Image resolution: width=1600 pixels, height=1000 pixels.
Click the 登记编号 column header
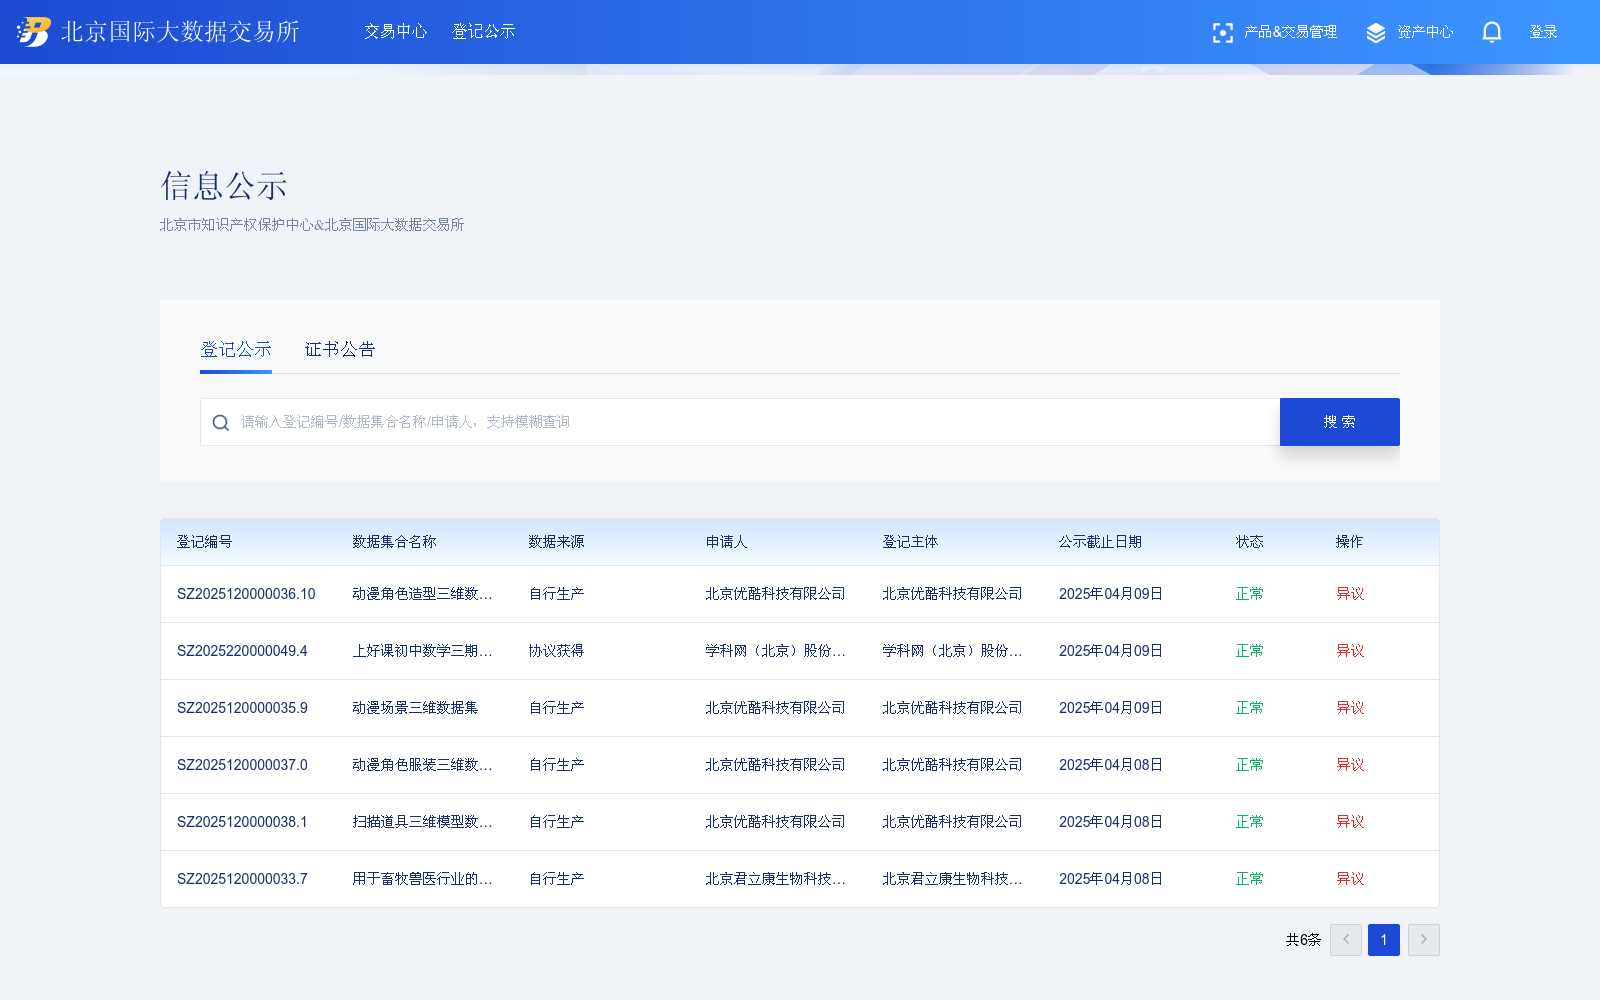[204, 542]
